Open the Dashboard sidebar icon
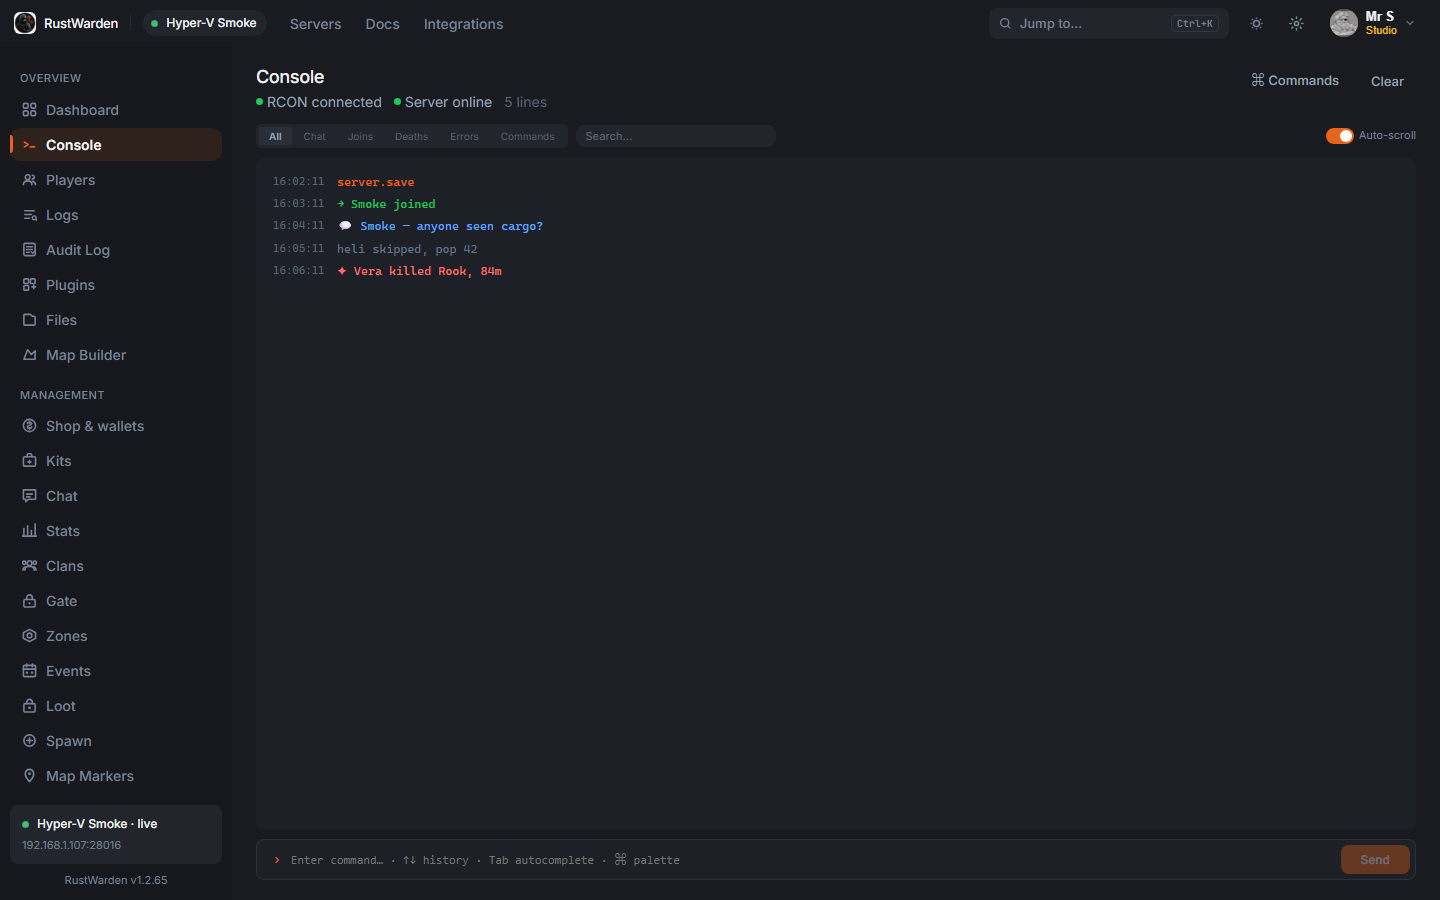Screen dimensions: 1440x900 pyautogui.click(x=29, y=110)
